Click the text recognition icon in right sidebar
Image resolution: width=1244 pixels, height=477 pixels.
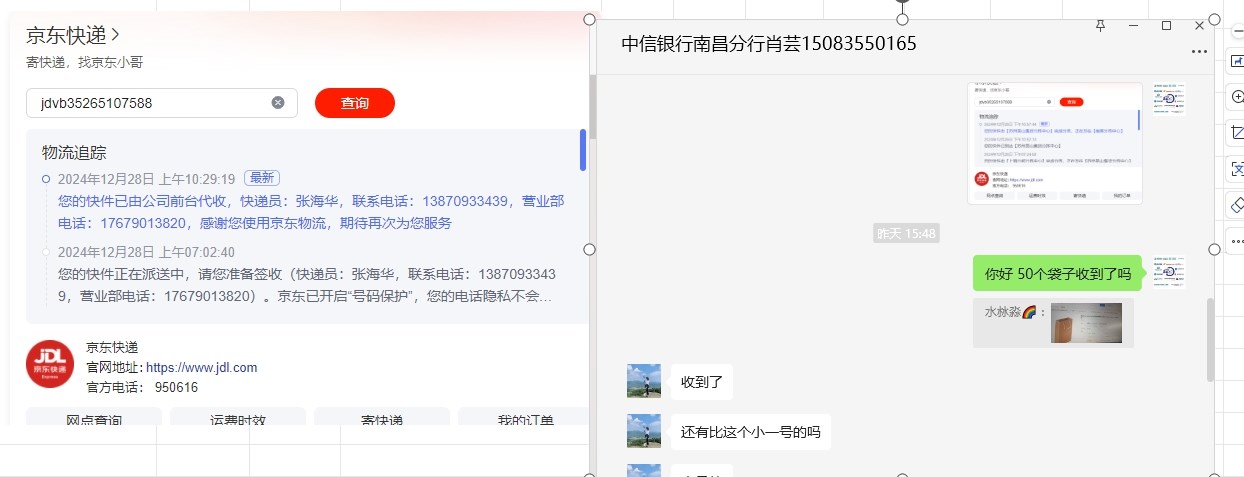tap(1237, 169)
